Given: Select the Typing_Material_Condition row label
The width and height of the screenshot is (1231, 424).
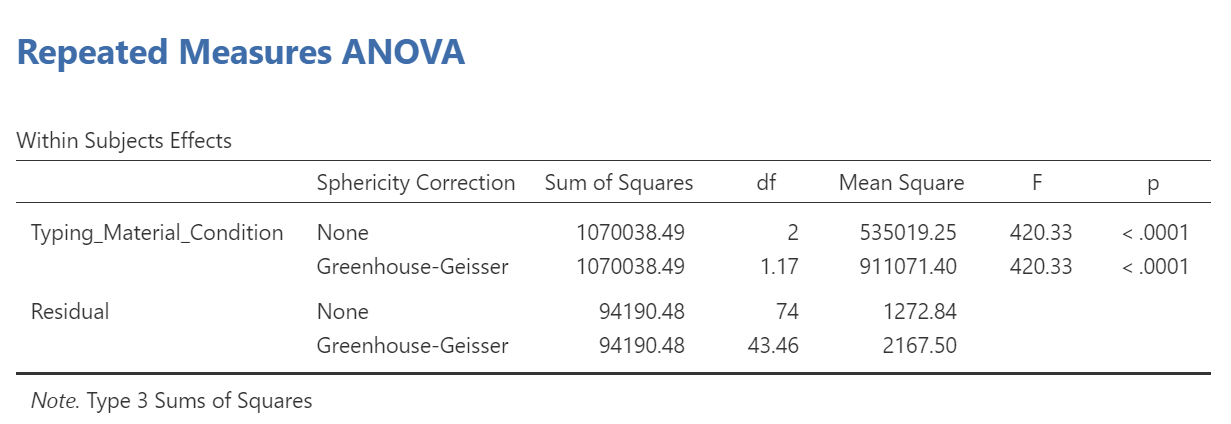Looking at the screenshot, I should (x=157, y=233).
